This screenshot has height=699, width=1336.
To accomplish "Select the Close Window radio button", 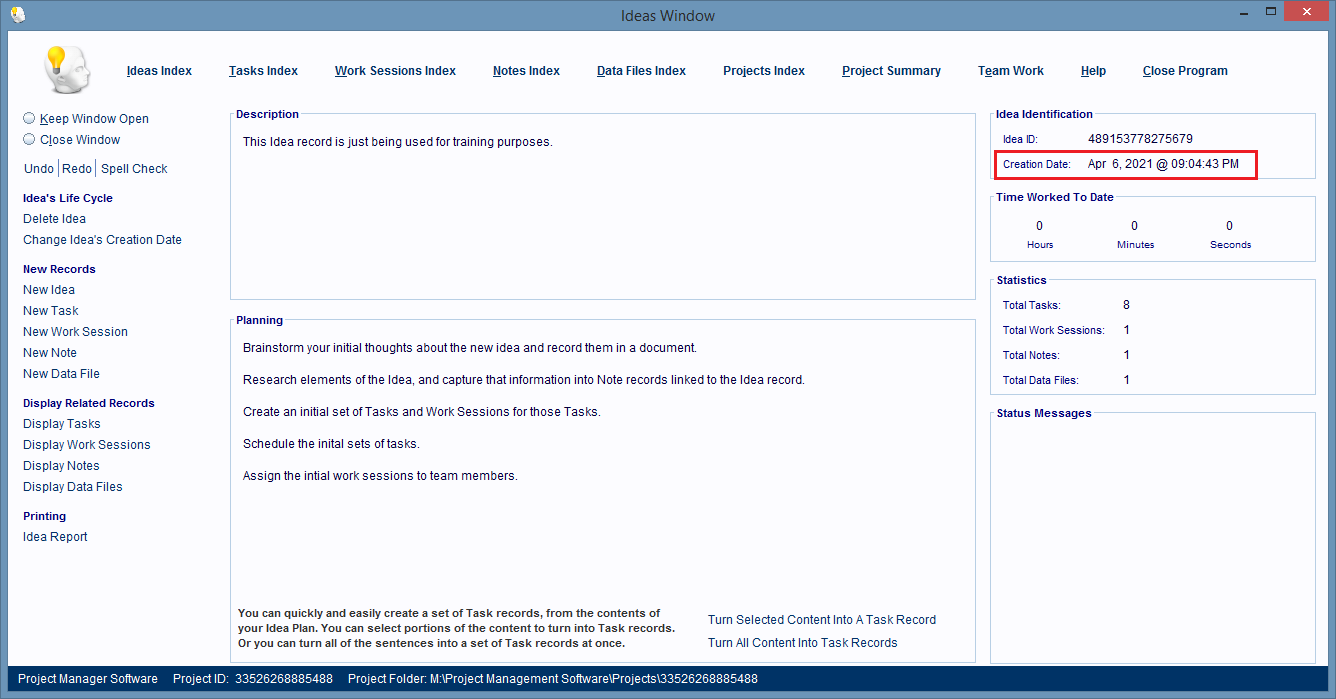I will (29, 140).
